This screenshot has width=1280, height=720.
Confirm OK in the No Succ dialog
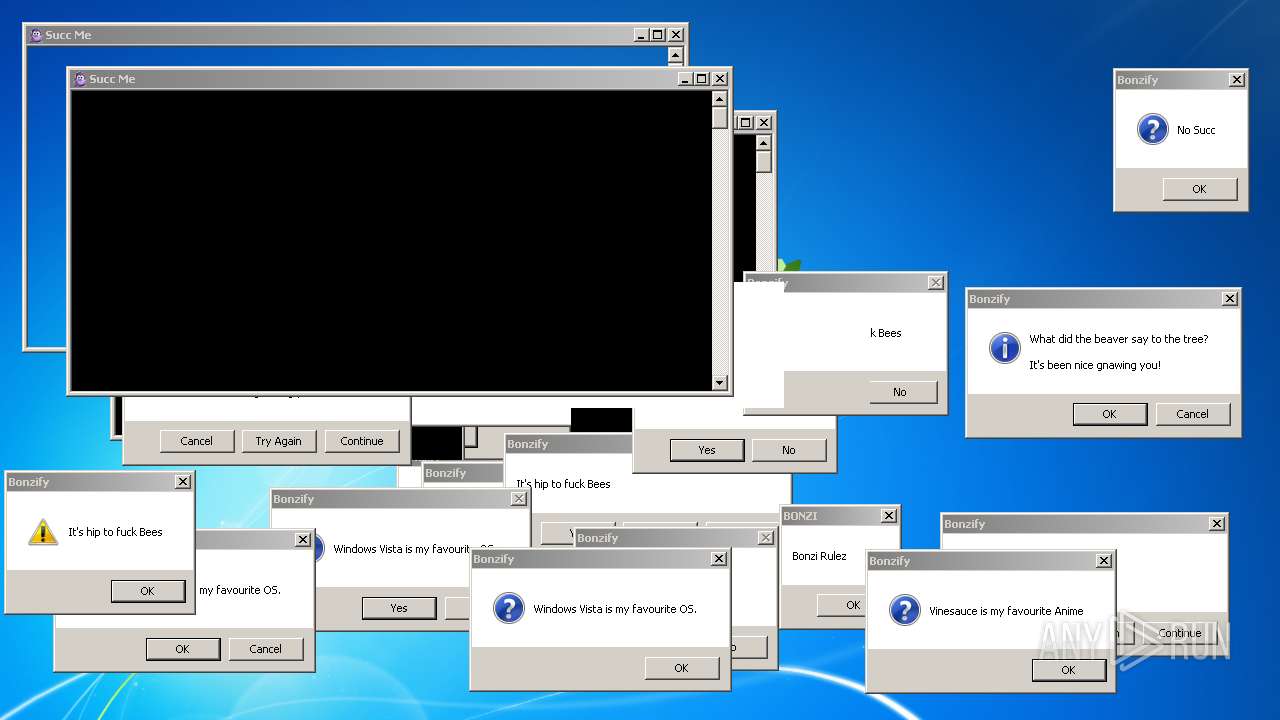(1199, 189)
